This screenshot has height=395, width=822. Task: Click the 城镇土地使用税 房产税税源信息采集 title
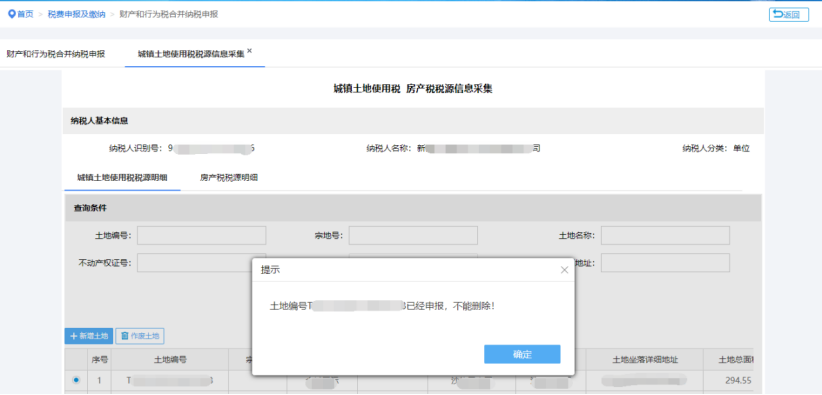point(413,89)
